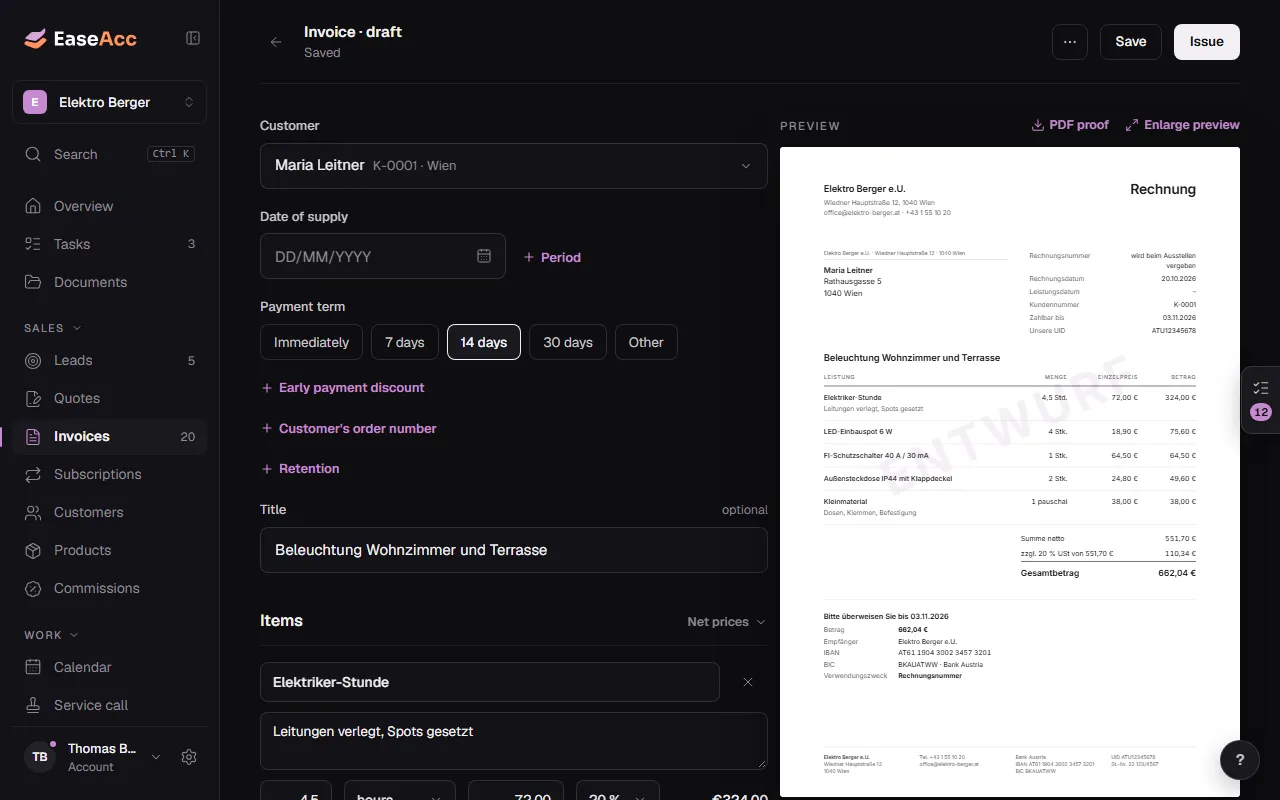Open the Elektro Berger company switcher

tap(110, 102)
